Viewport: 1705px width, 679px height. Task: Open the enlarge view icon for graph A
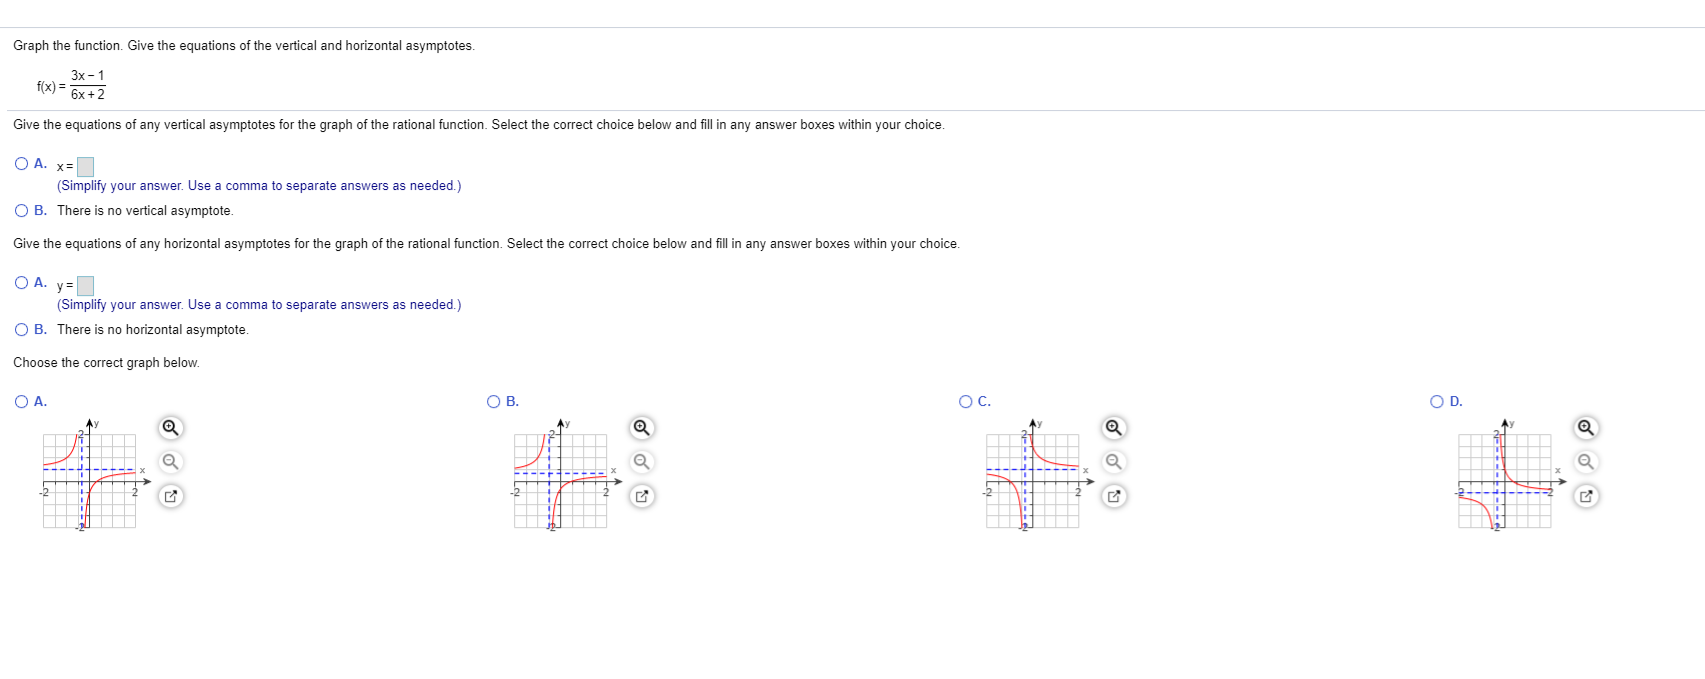click(x=169, y=496)
